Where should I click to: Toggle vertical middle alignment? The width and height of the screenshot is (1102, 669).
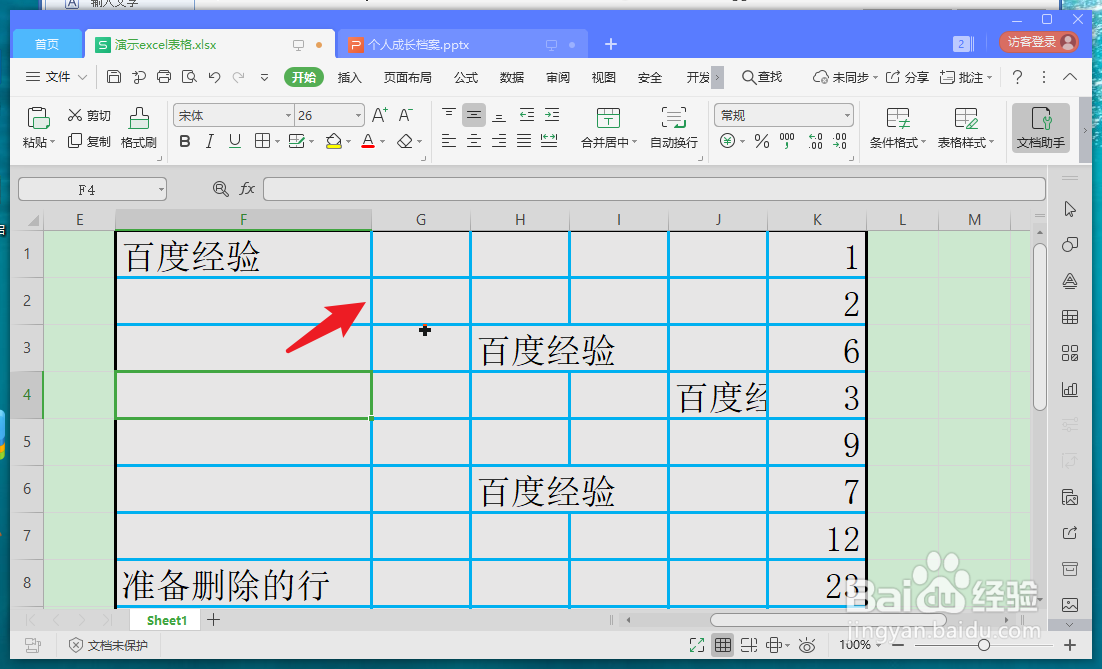click(474, 115)
